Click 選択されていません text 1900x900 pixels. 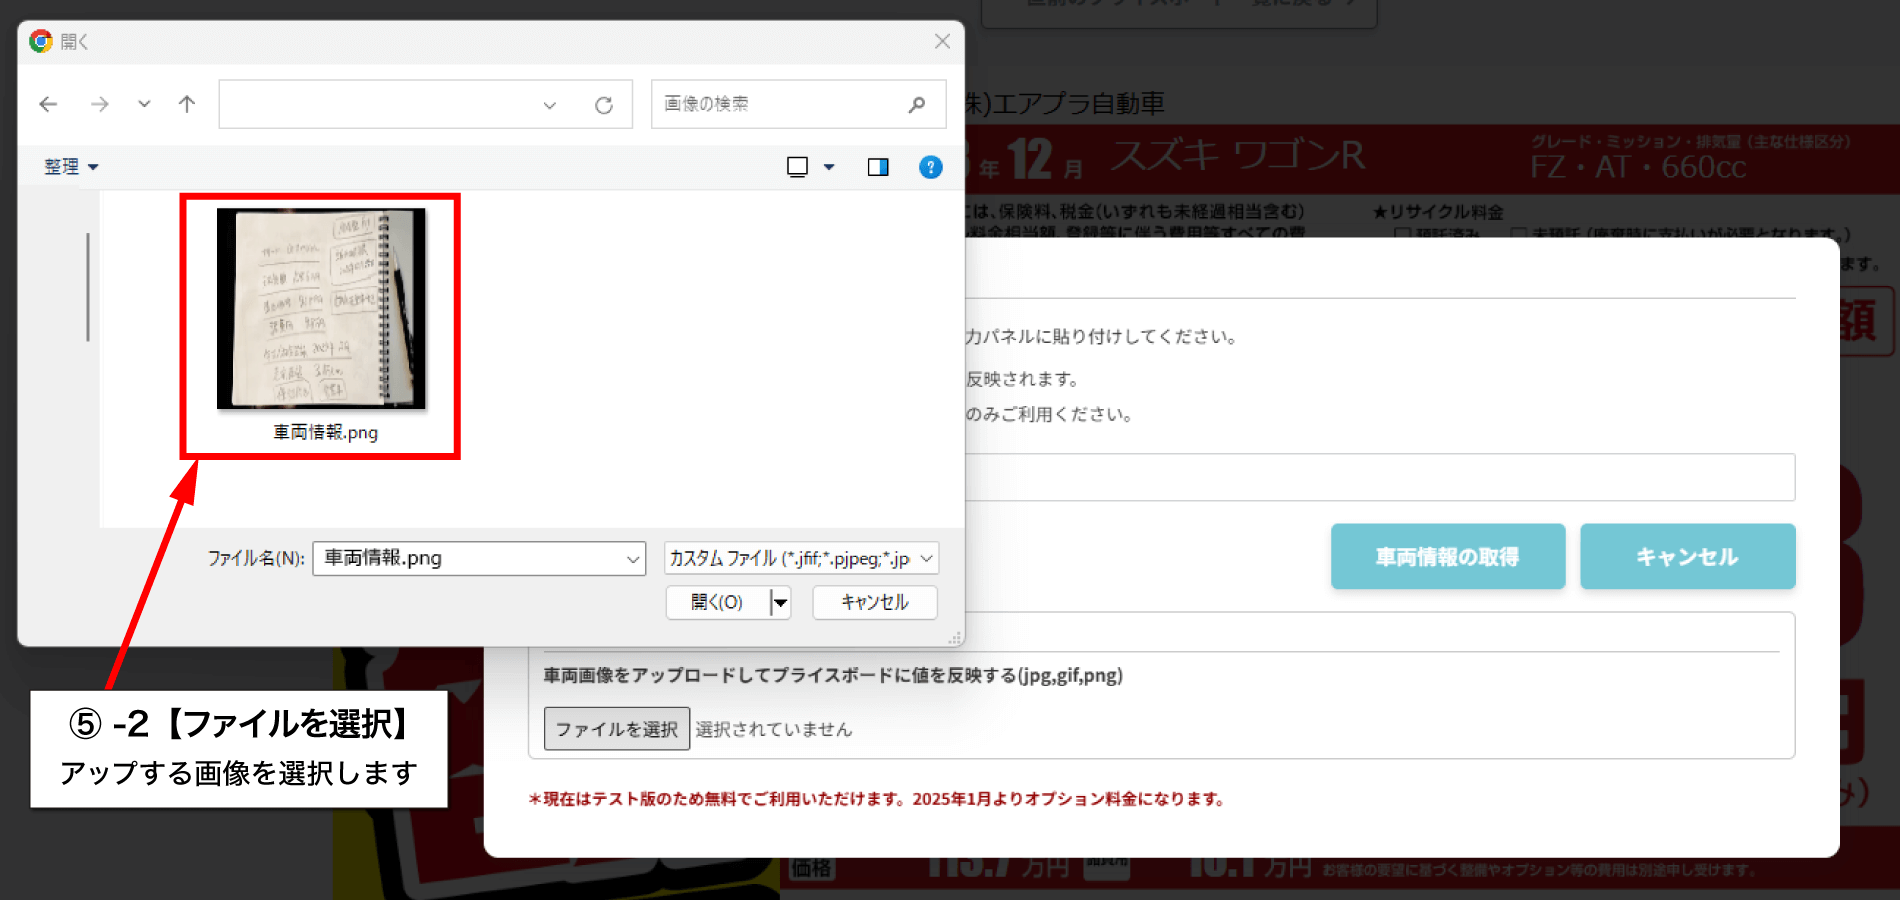pyautogui.click(x=774, y=729)
